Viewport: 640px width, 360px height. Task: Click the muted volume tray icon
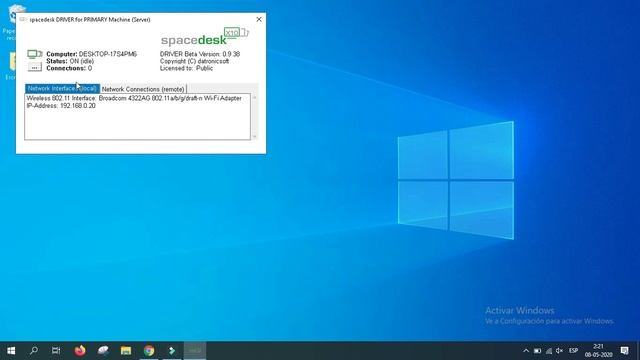560,351
